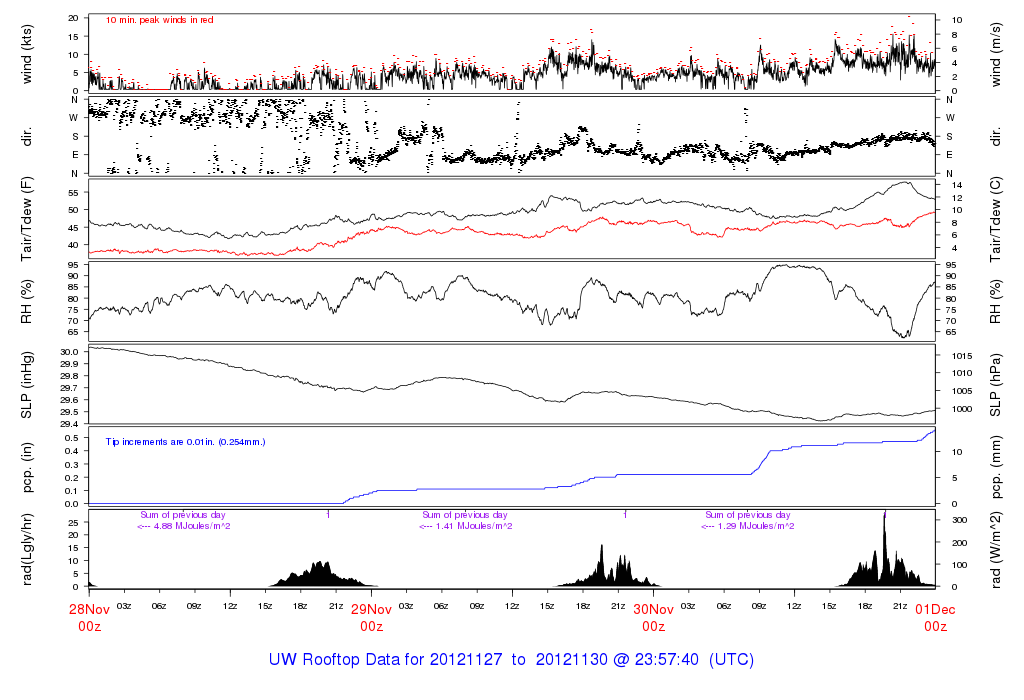Click the lowest point of the RH curve
Image resolution: width=1024 pixels, height=700 pixels.
point(903,336)
